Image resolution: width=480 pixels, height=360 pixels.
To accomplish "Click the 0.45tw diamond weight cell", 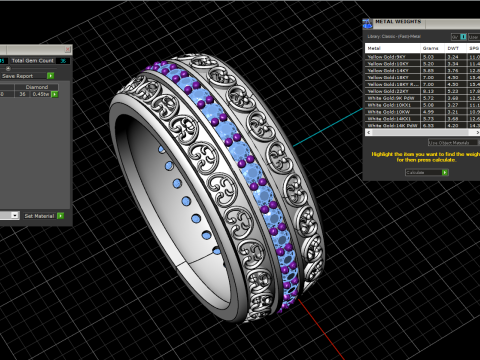I will pyautogui.click(x=41, y=94).
